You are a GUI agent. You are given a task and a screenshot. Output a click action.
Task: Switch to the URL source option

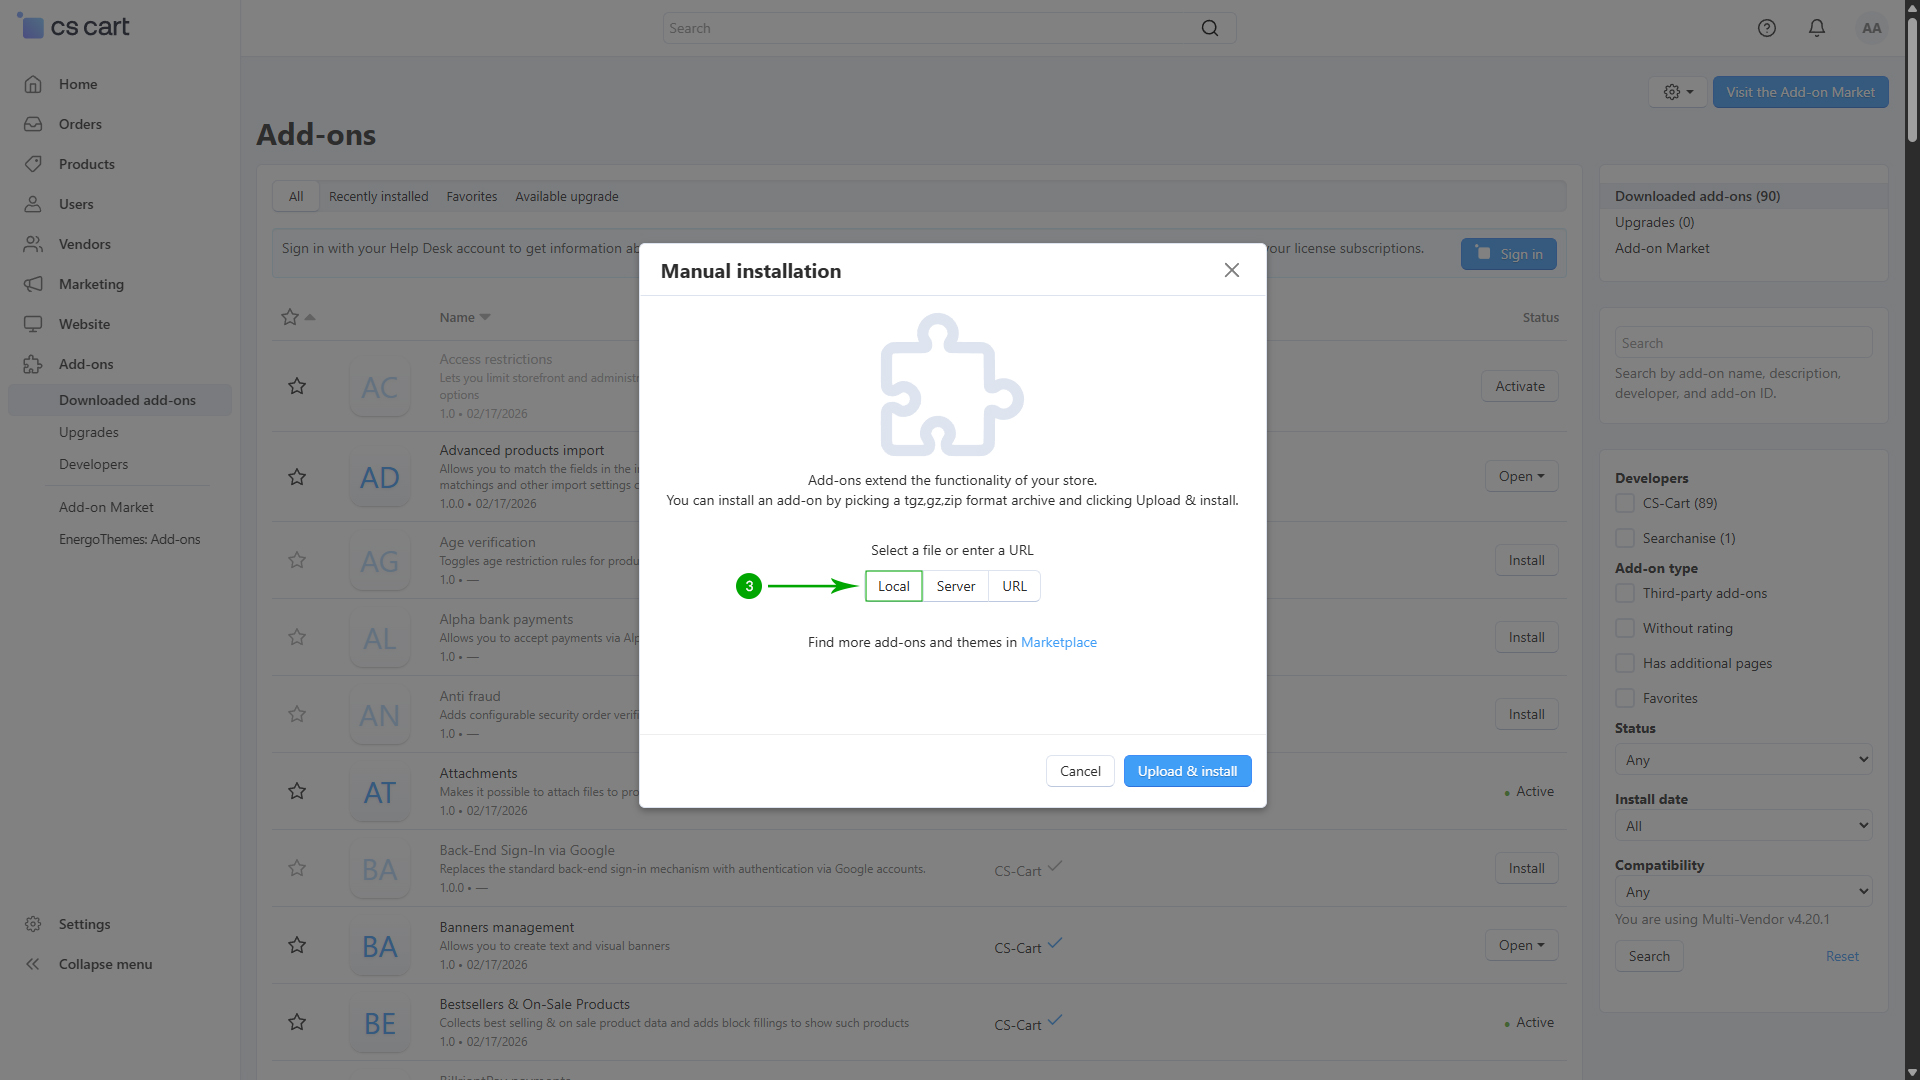pyautogui.click(x=1014, y=586)
